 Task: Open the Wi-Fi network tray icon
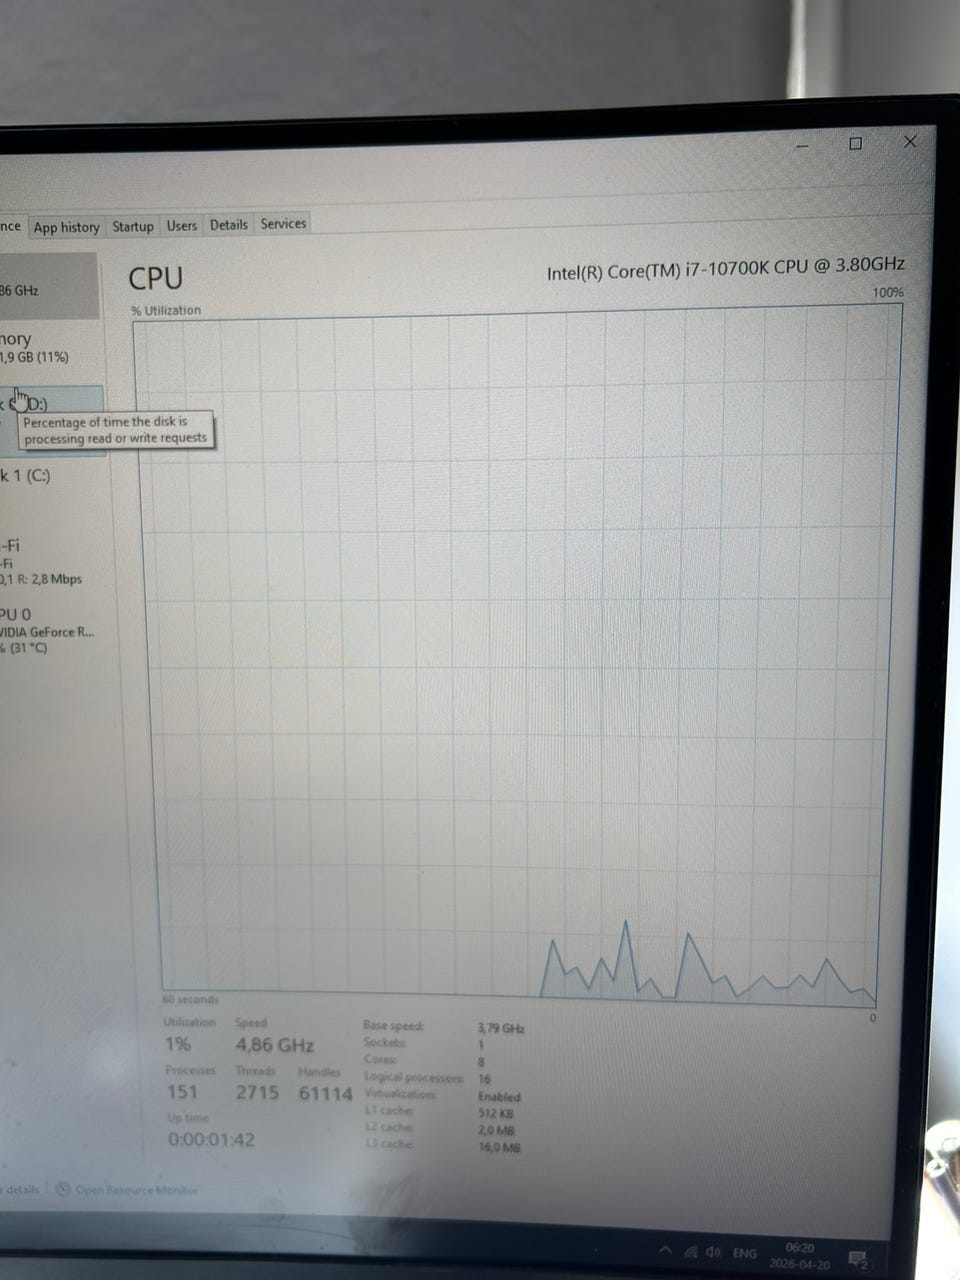[691, 1252]
